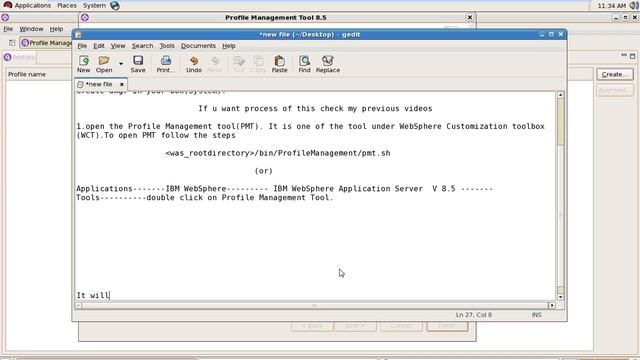Click Back button in the wizard dialog

[312, 325]
